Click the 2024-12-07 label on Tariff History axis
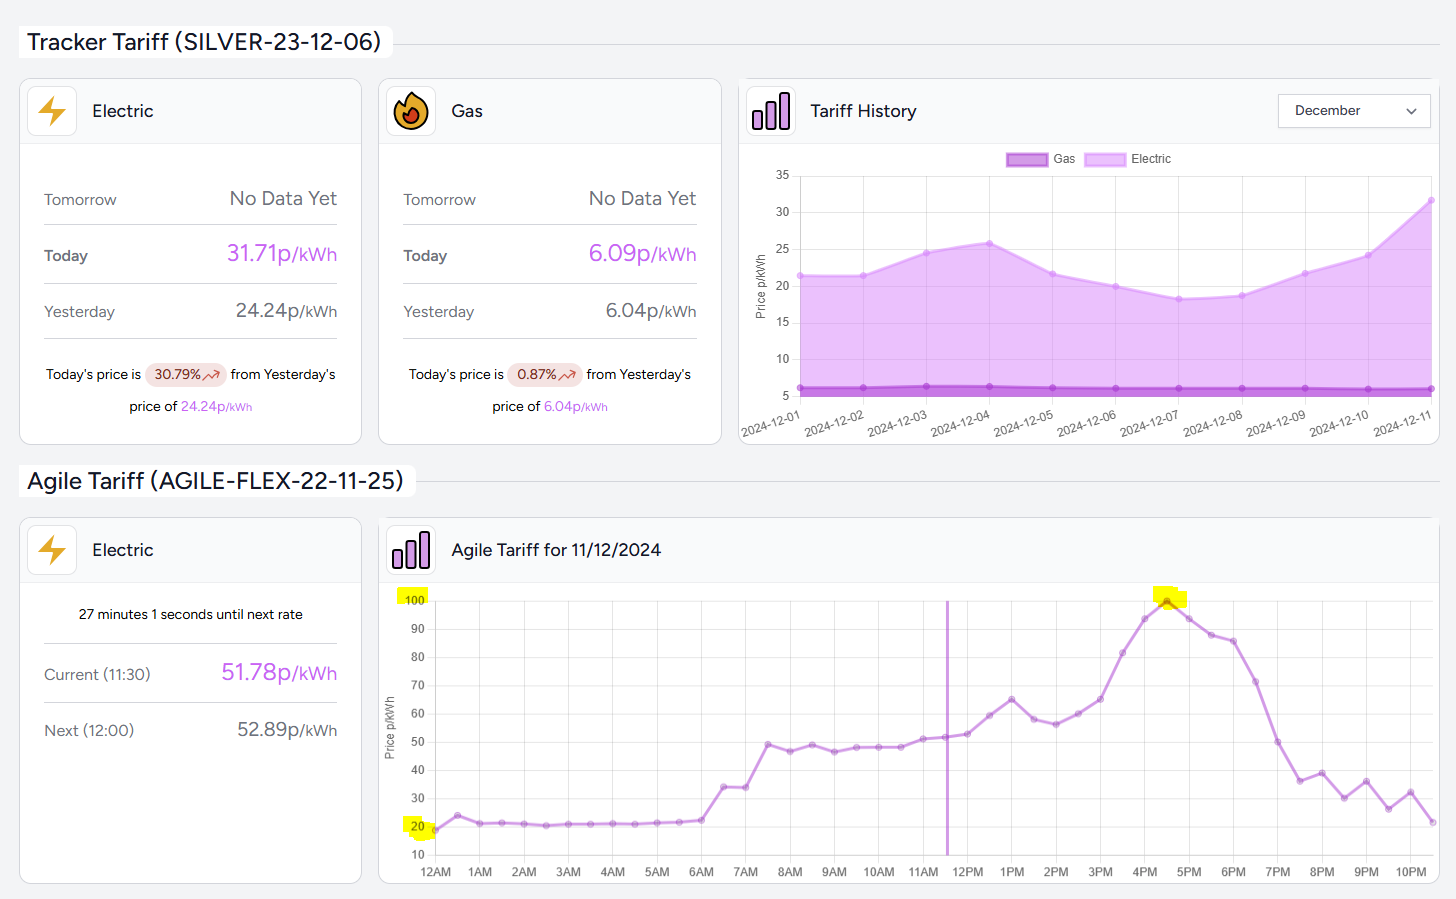This screenshot has width=1456, height=899. point(1149,424)
